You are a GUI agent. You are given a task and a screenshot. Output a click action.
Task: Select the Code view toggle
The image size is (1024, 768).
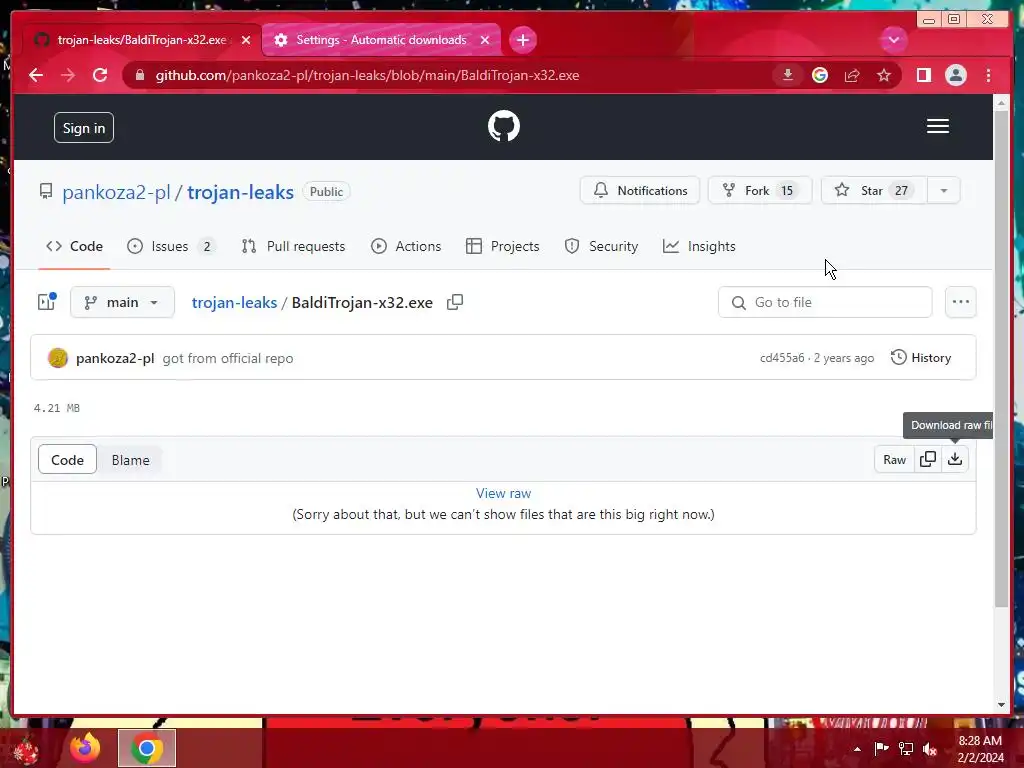[x=67, y=460]
